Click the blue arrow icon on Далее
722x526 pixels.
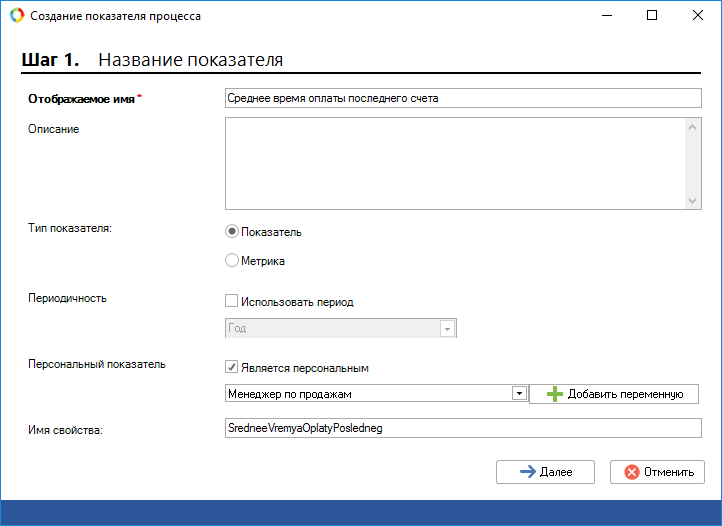click(528, 472)
